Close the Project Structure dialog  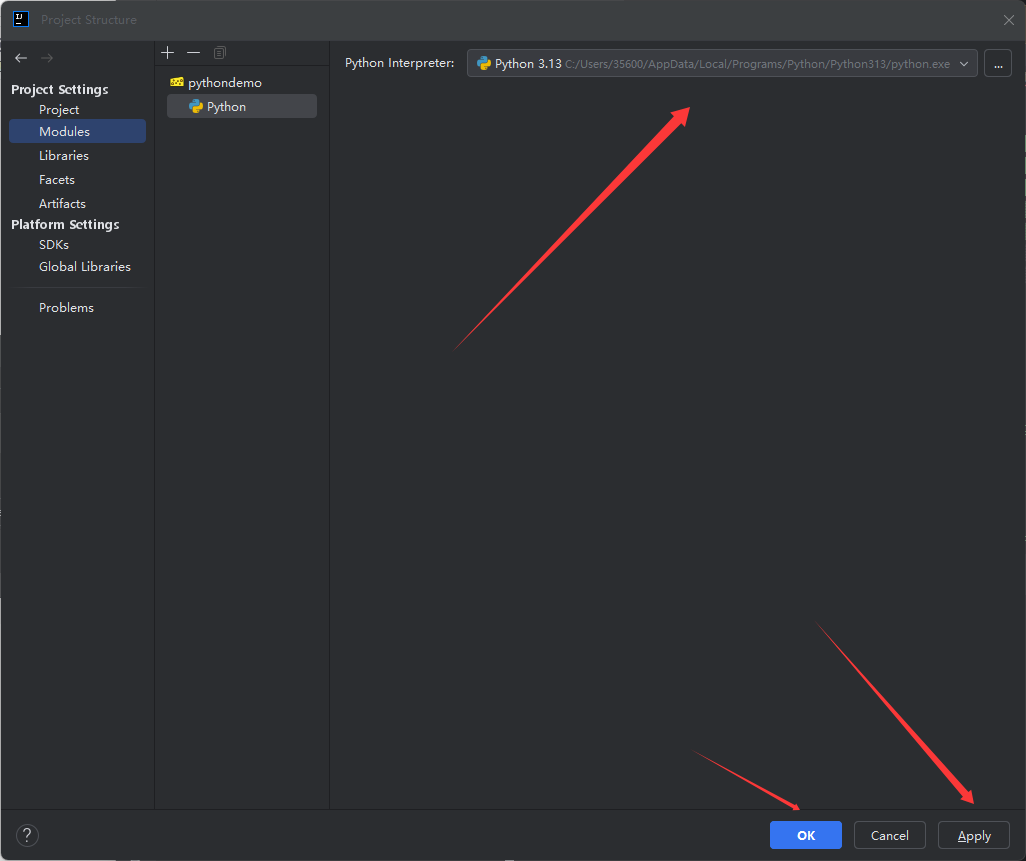pyautogui.click(x=1008, y=20)
